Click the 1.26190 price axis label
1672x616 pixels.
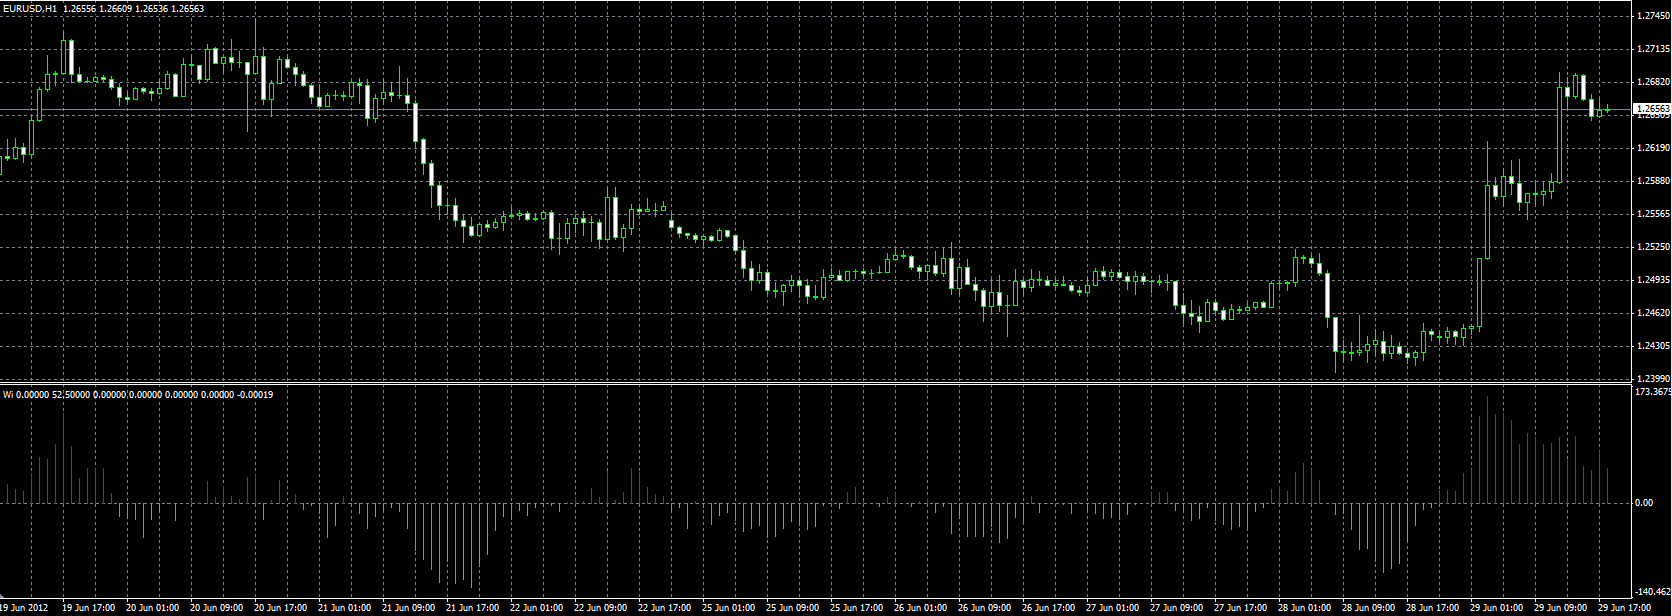[1651, 148]
